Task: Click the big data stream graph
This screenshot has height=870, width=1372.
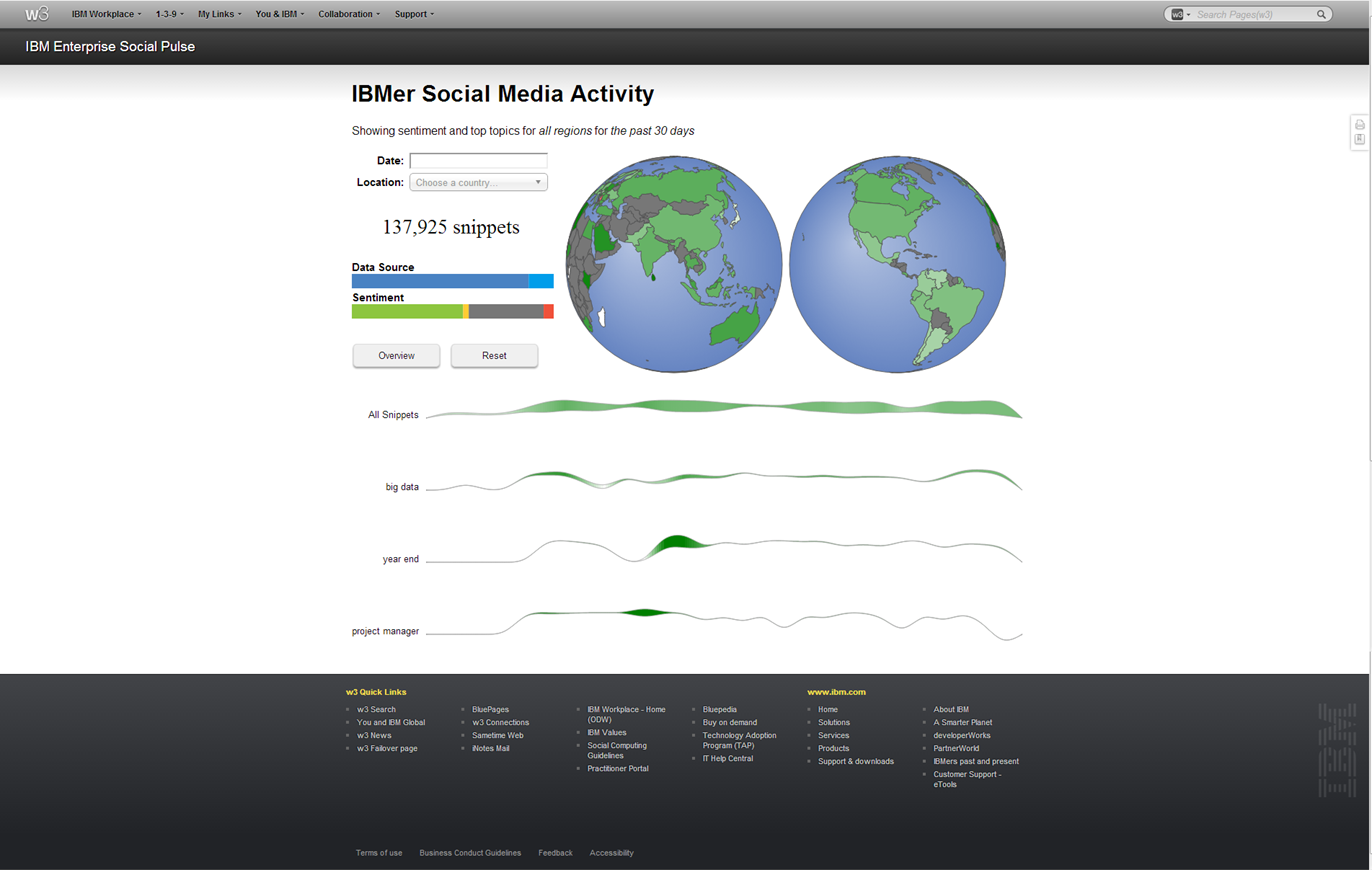Action: pyautogui.click(x=724, y=480)
